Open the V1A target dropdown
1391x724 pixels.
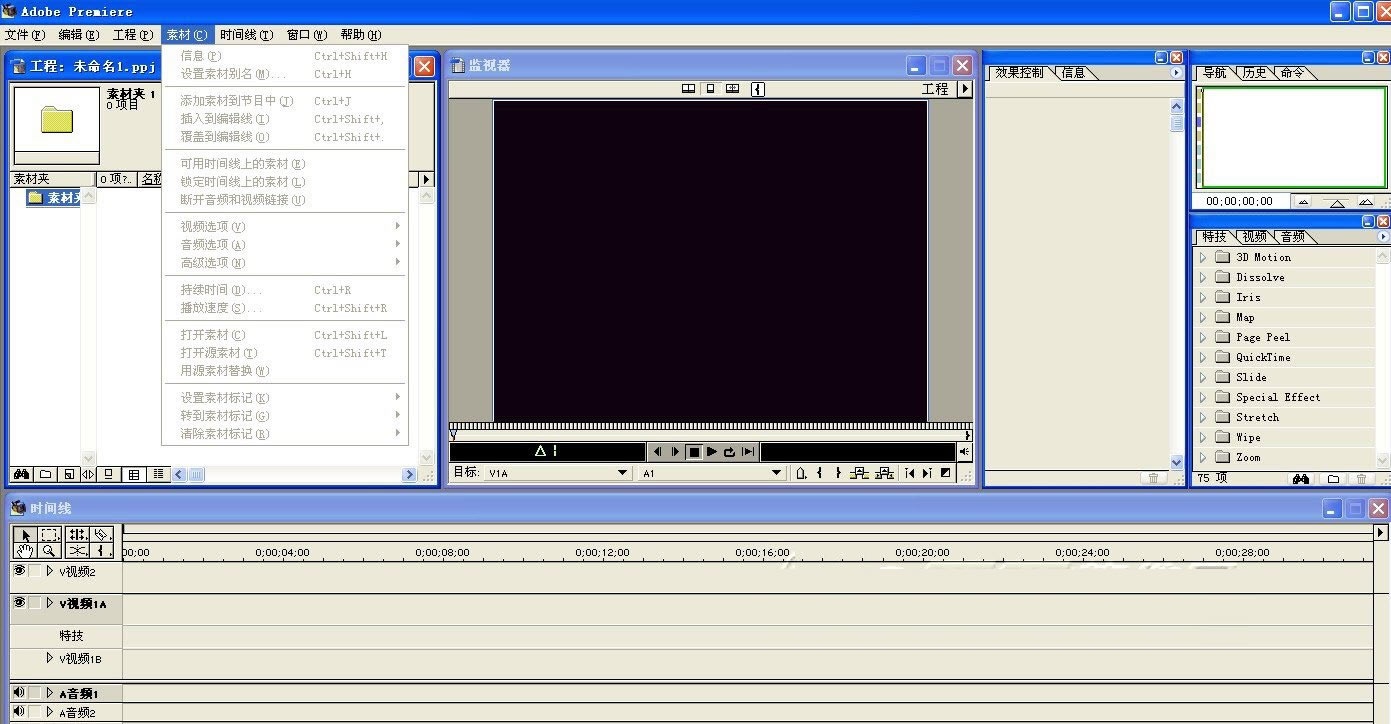(557, 473)
